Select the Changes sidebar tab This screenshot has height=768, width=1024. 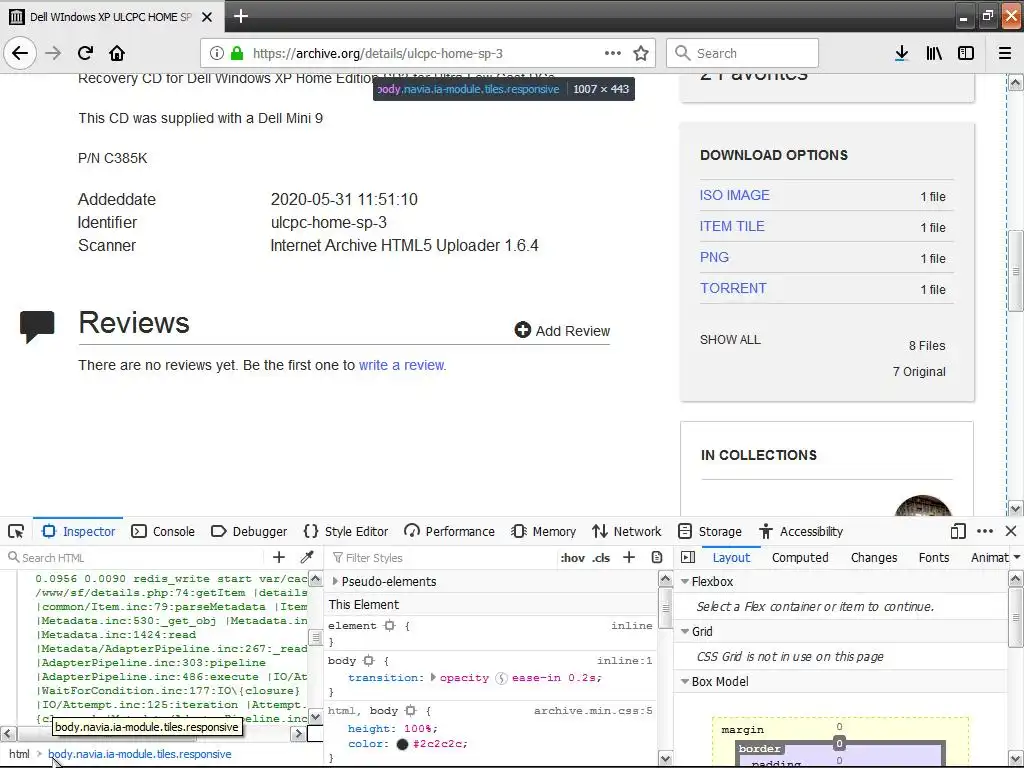pos(874,557)
